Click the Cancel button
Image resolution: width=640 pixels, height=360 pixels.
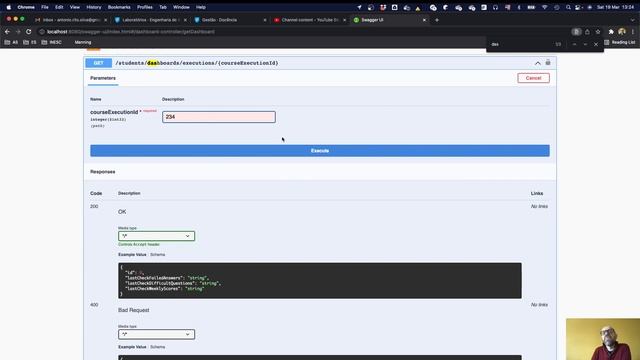(x=533, y=78)
